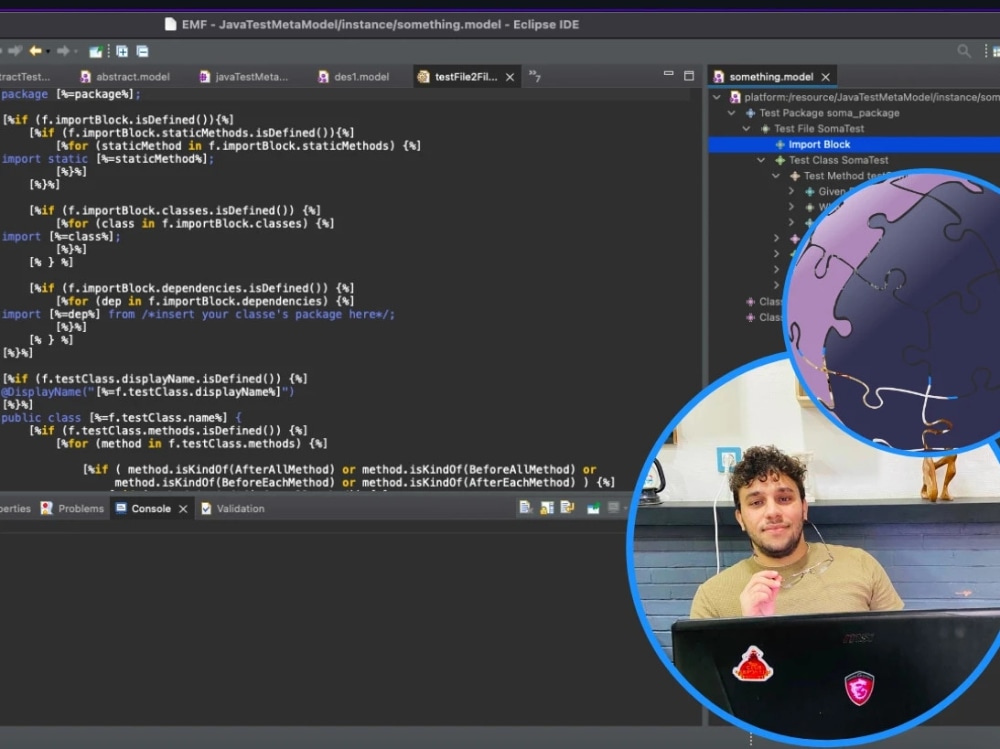Click the Problems view icon
Screen dimensions: 1000x749
click(46, 508)
